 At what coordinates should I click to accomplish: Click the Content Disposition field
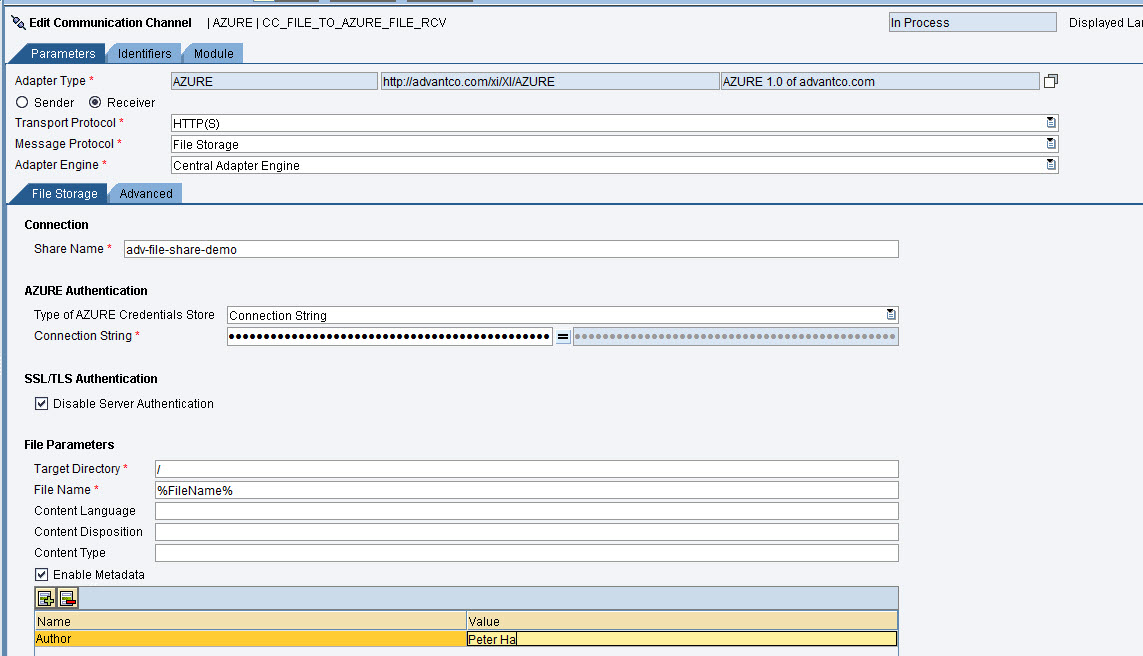(526, 532)
